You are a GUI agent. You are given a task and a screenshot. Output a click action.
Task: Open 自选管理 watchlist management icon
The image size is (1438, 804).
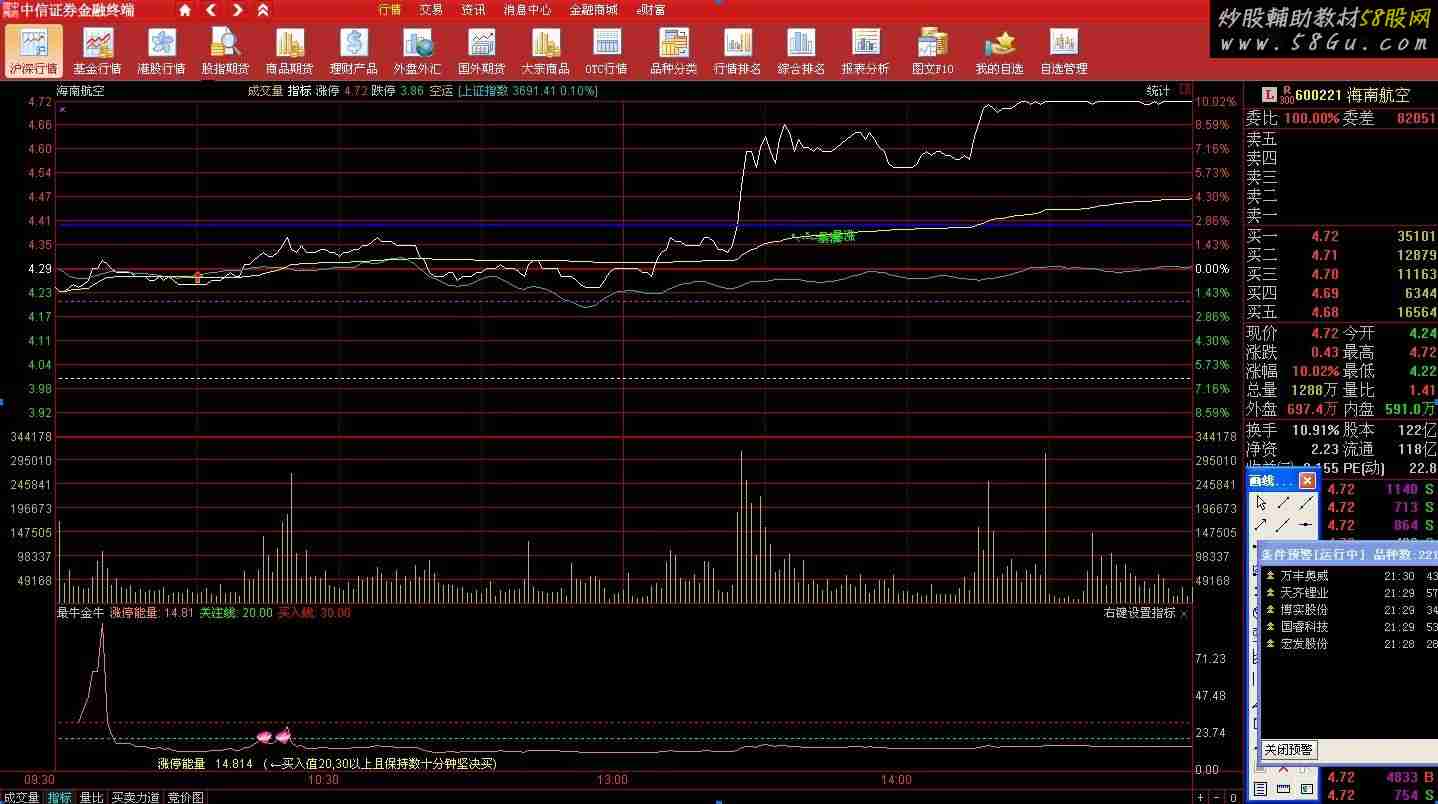click(x=1063, y=50)
